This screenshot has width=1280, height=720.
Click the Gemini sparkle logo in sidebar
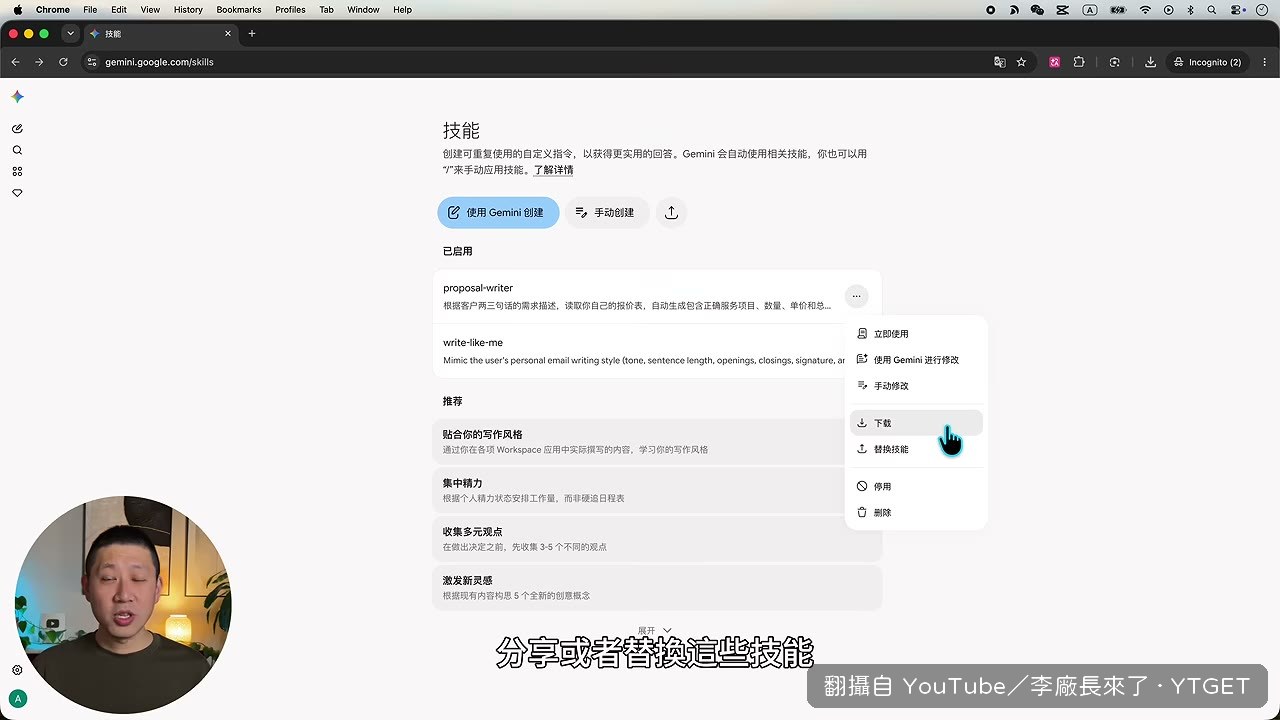coord(17,97)
